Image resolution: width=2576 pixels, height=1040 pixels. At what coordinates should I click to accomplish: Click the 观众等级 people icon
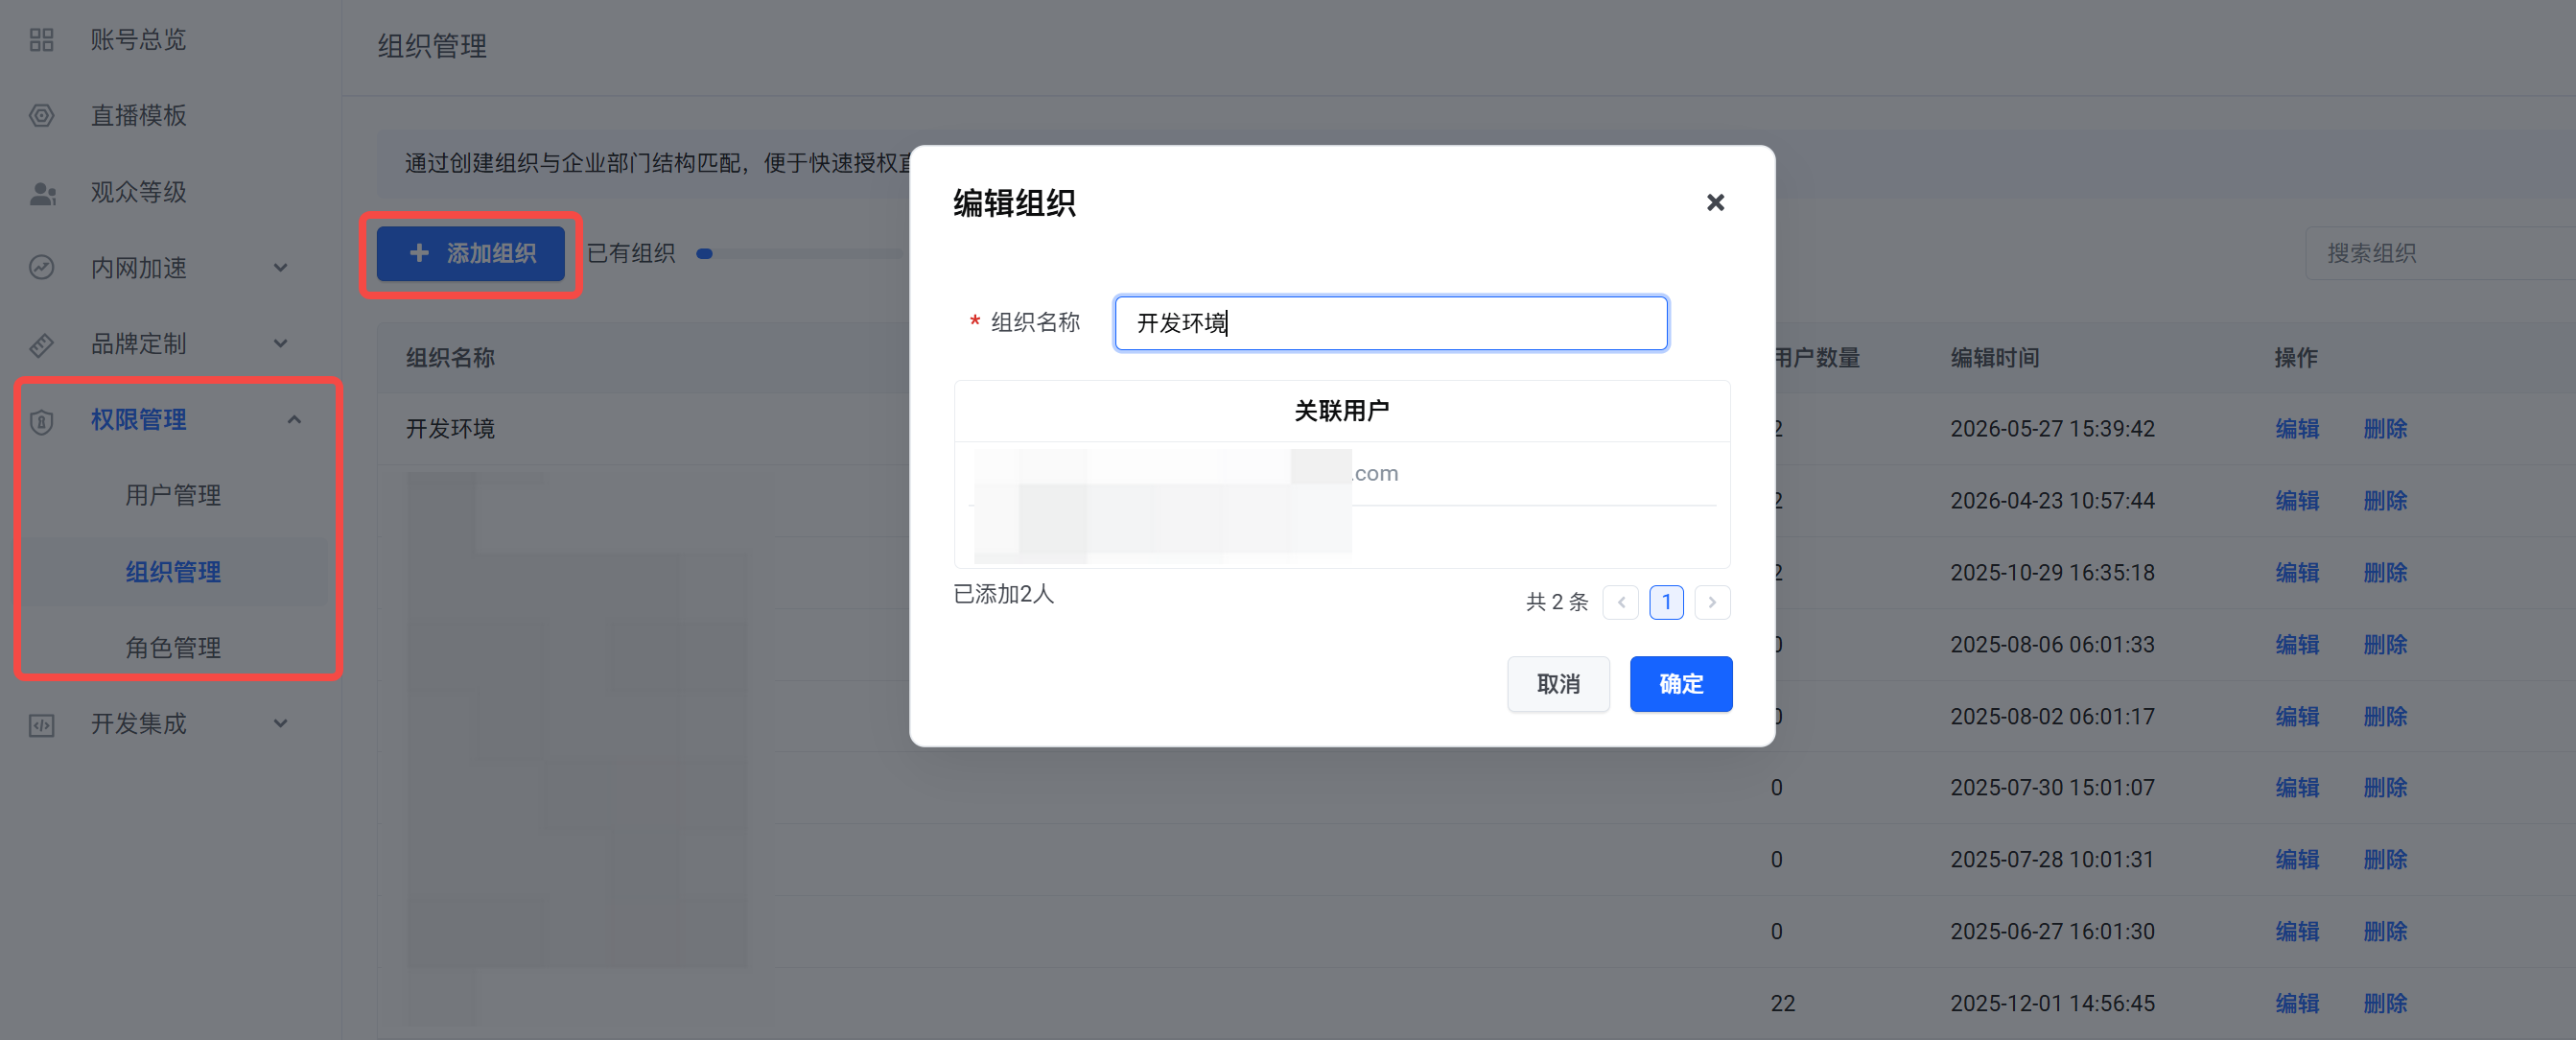coord(42,193)
